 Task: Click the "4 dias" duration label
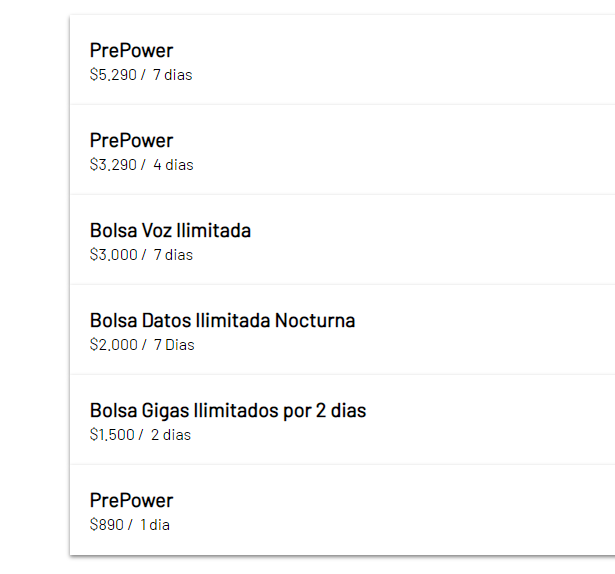tap(173, 165)
